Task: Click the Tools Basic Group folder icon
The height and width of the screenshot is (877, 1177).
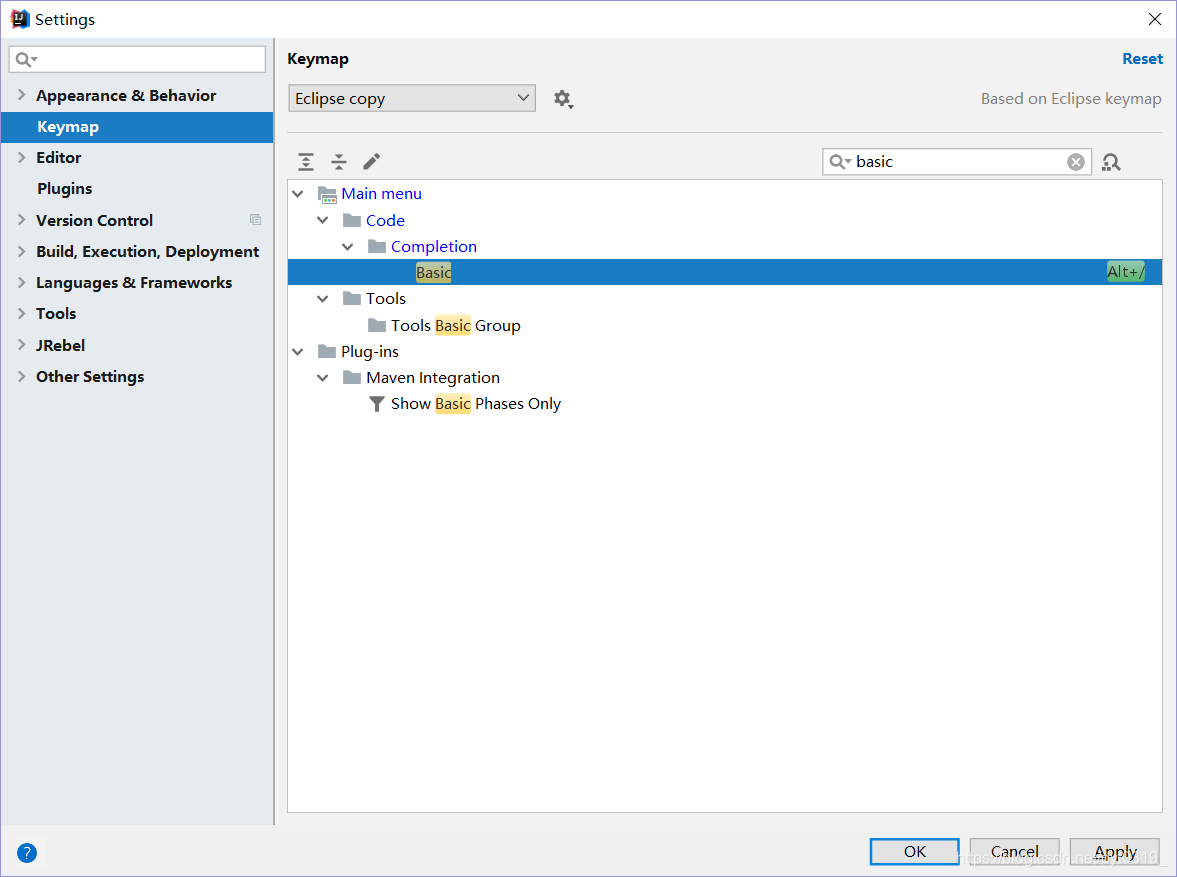Action: coord(377,325)
